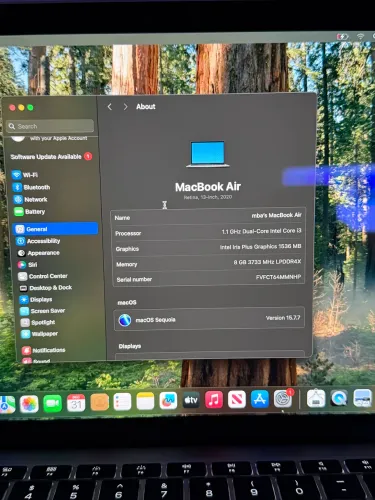
Task: Open System Settings from the Dock
Action: click(283, 398)
